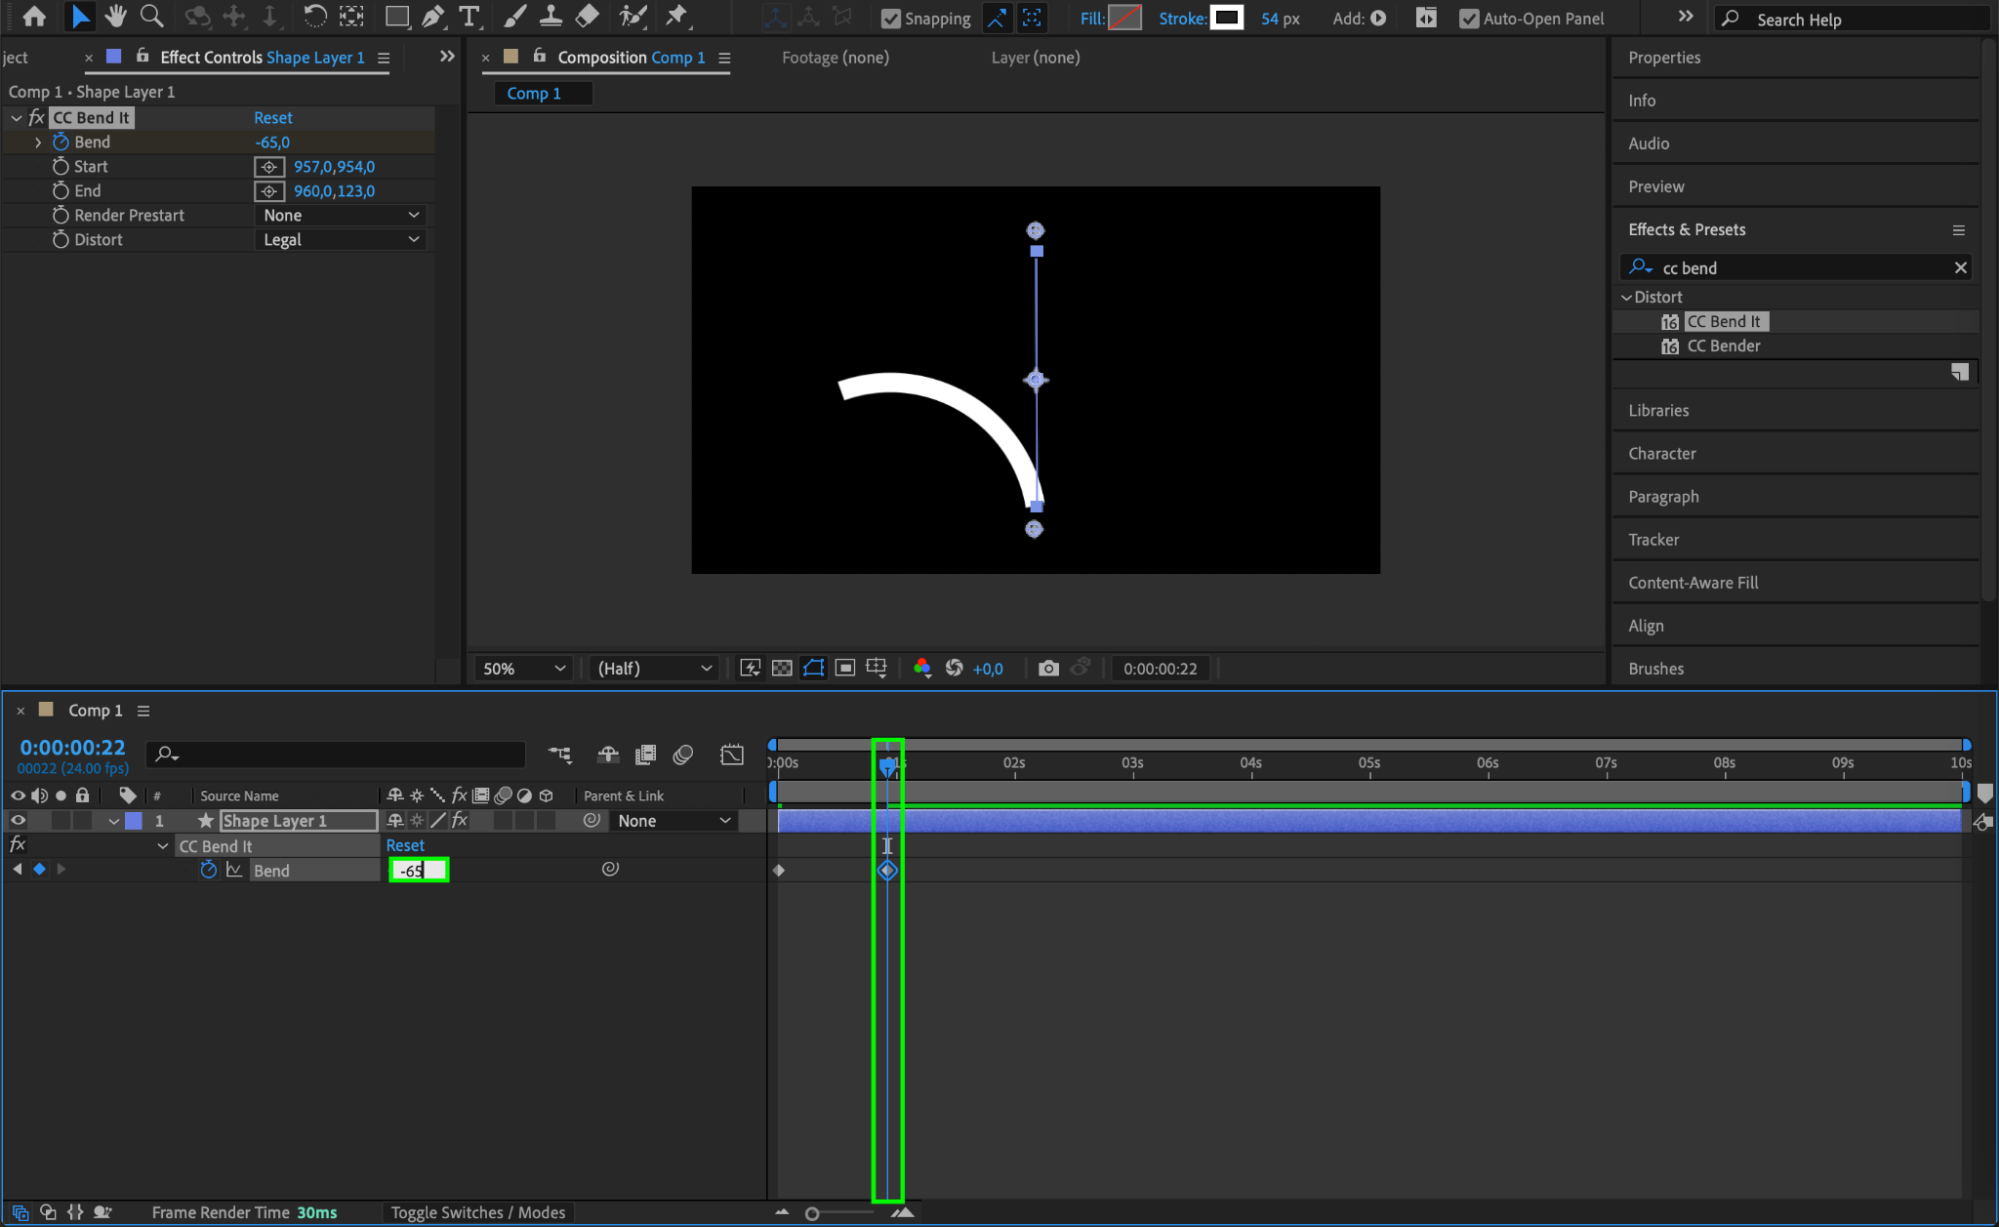The image size is (1999, 1227).
Task: Toggle the Snapping checkbox
Action: click(x=890, y=18)
